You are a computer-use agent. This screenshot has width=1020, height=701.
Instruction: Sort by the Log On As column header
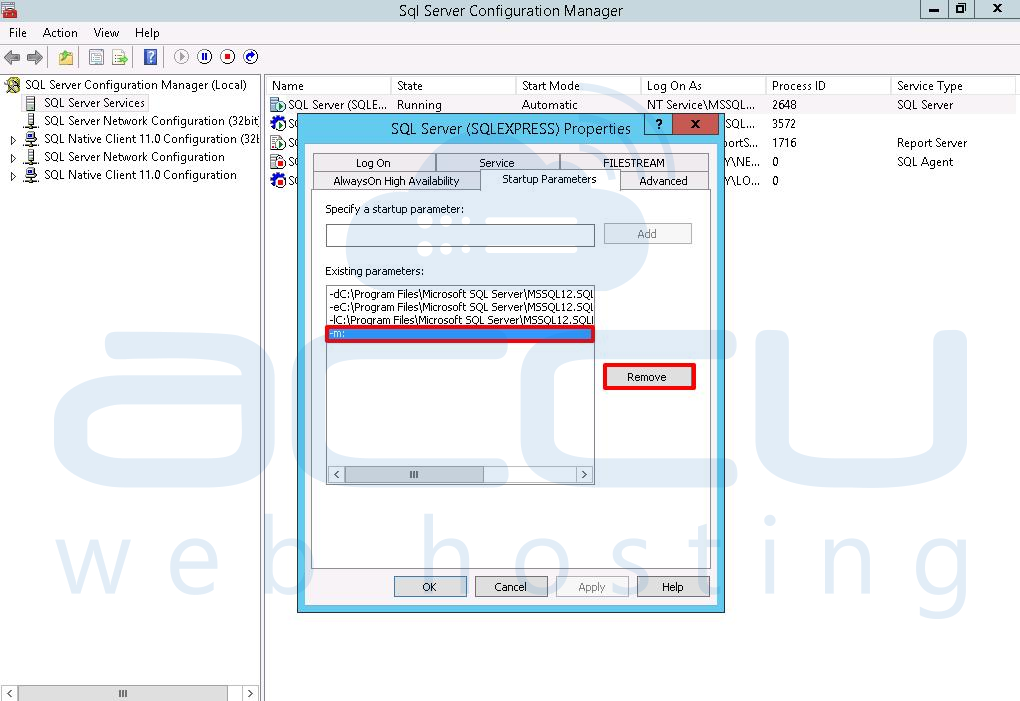point(703,86)
